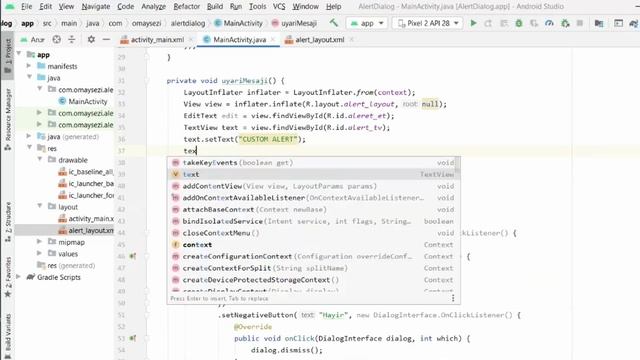640x360 pixels.
Task: Open the Project tool window side tab
Action: tap(7, 56)
